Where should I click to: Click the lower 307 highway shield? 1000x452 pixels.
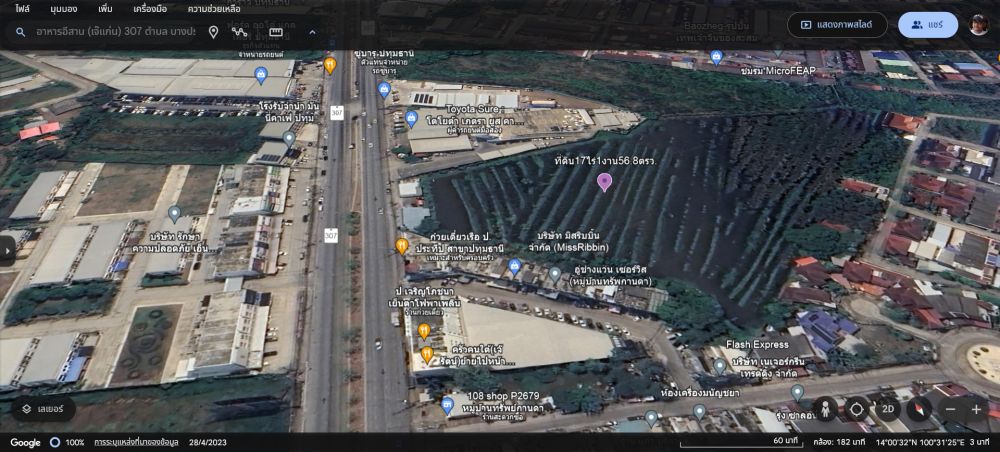click(330, 235)
